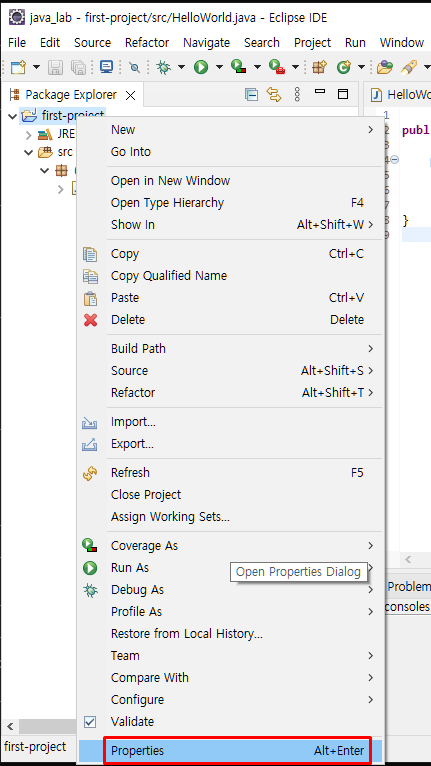Switch to the HelloWorld editor tab
This screenshot has width=431, height=766.
click(x=401, y=95)
